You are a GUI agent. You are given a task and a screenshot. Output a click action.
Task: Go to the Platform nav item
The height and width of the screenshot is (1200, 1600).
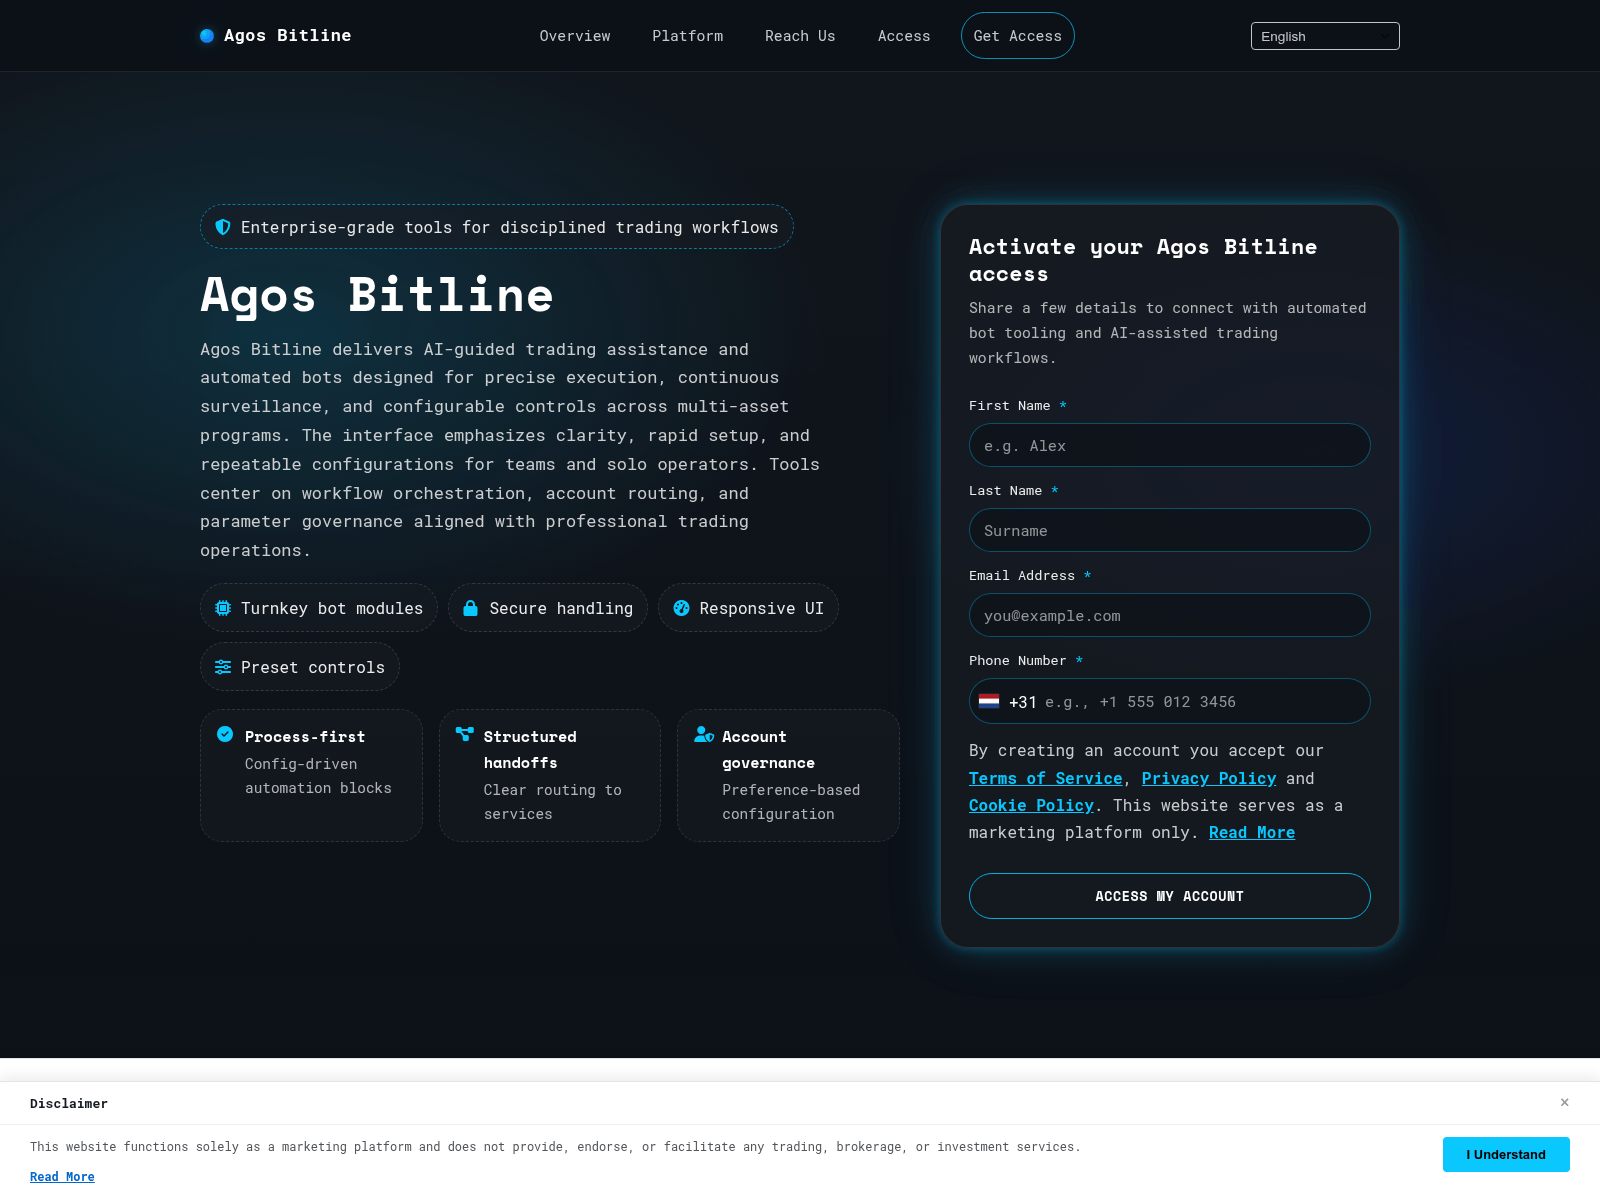click(688, 36)
